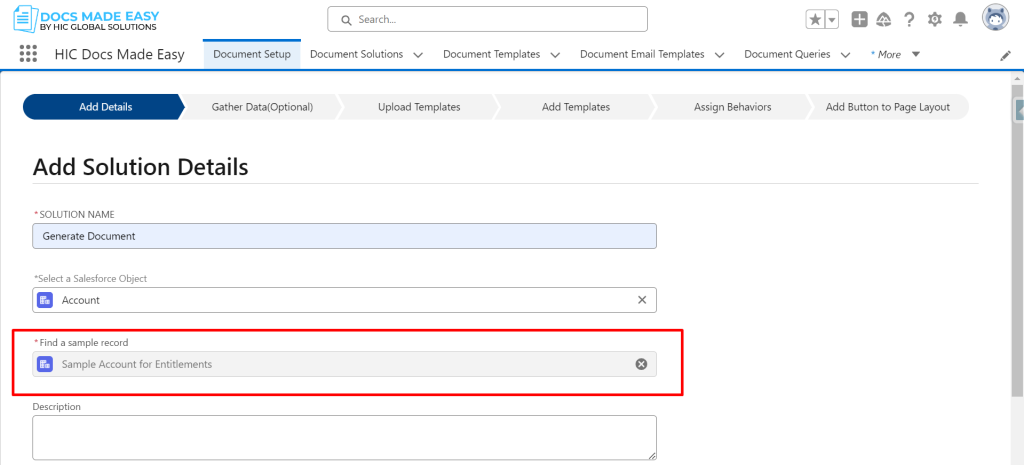
Task: Open the Setup gear icon
Action: 935,20
